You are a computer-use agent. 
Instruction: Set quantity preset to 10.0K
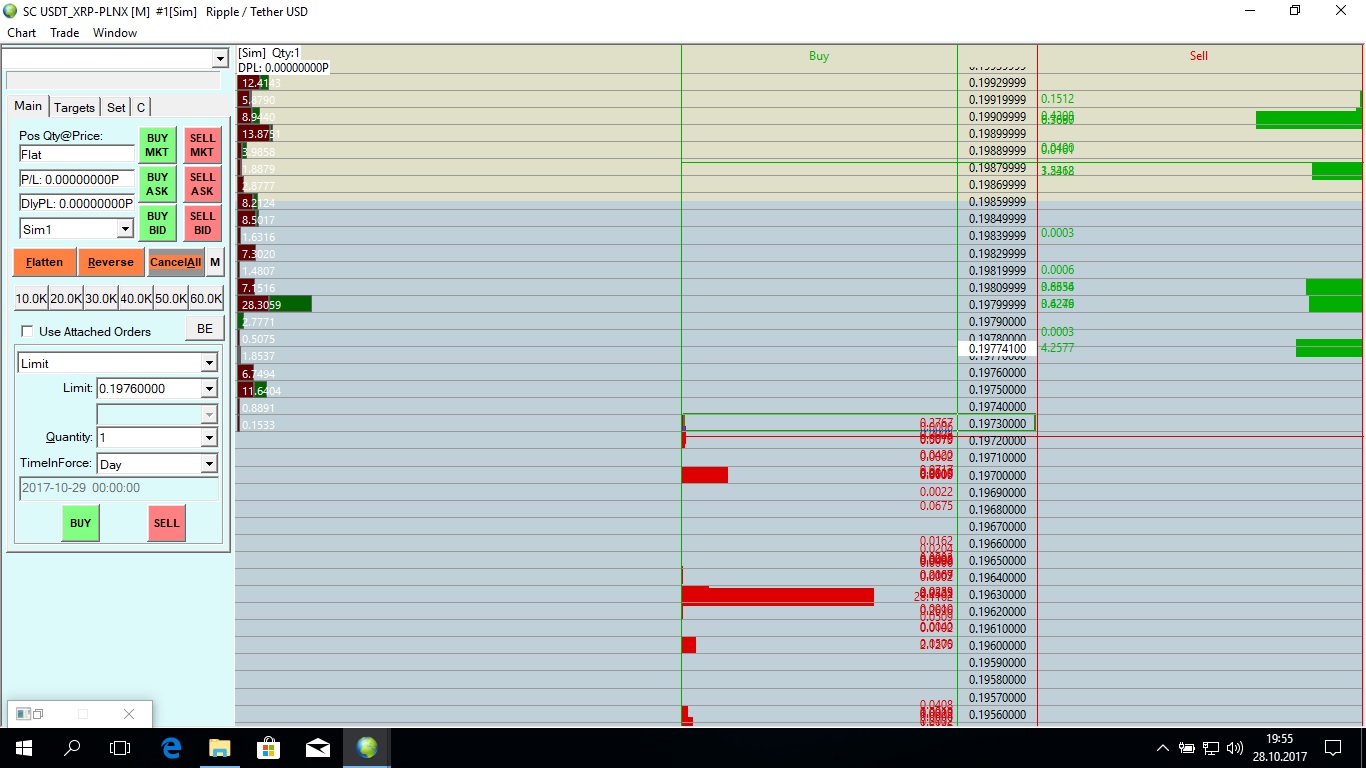(x=31, y=298)
